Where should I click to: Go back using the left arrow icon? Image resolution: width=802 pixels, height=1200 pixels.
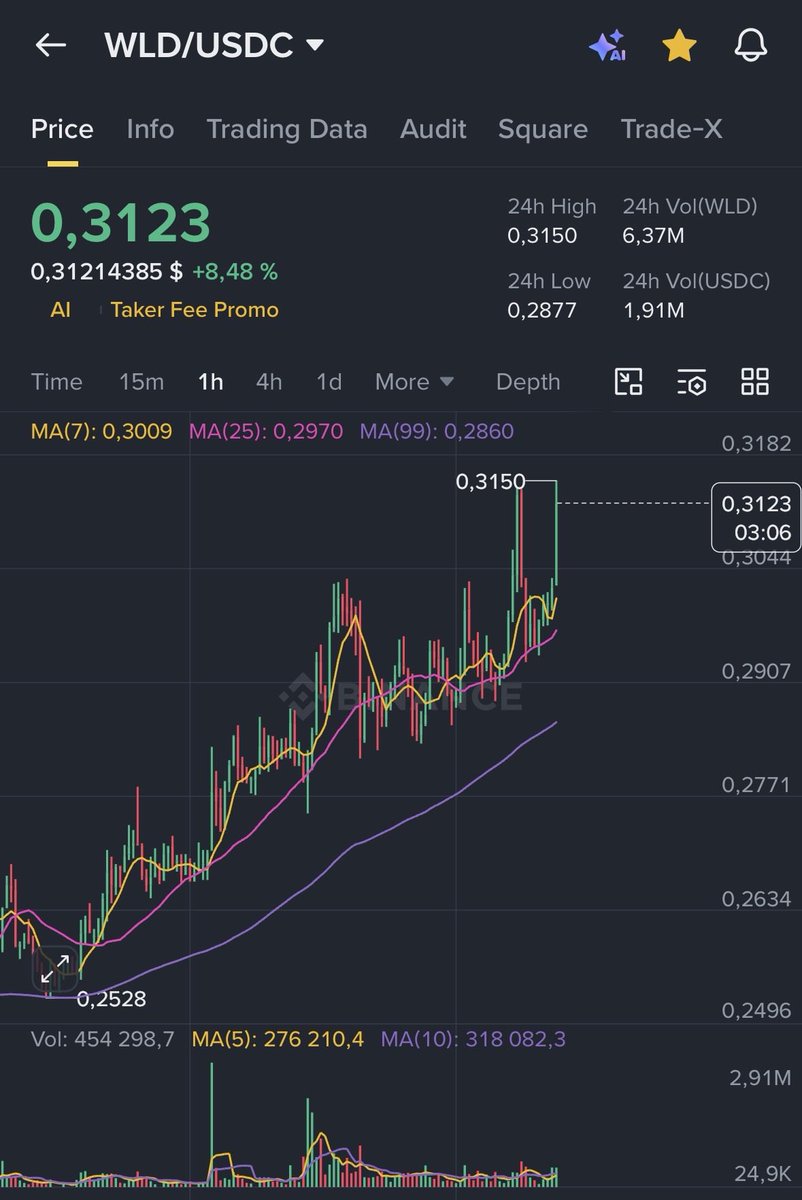pyautogui.click(x=50, y=45)
